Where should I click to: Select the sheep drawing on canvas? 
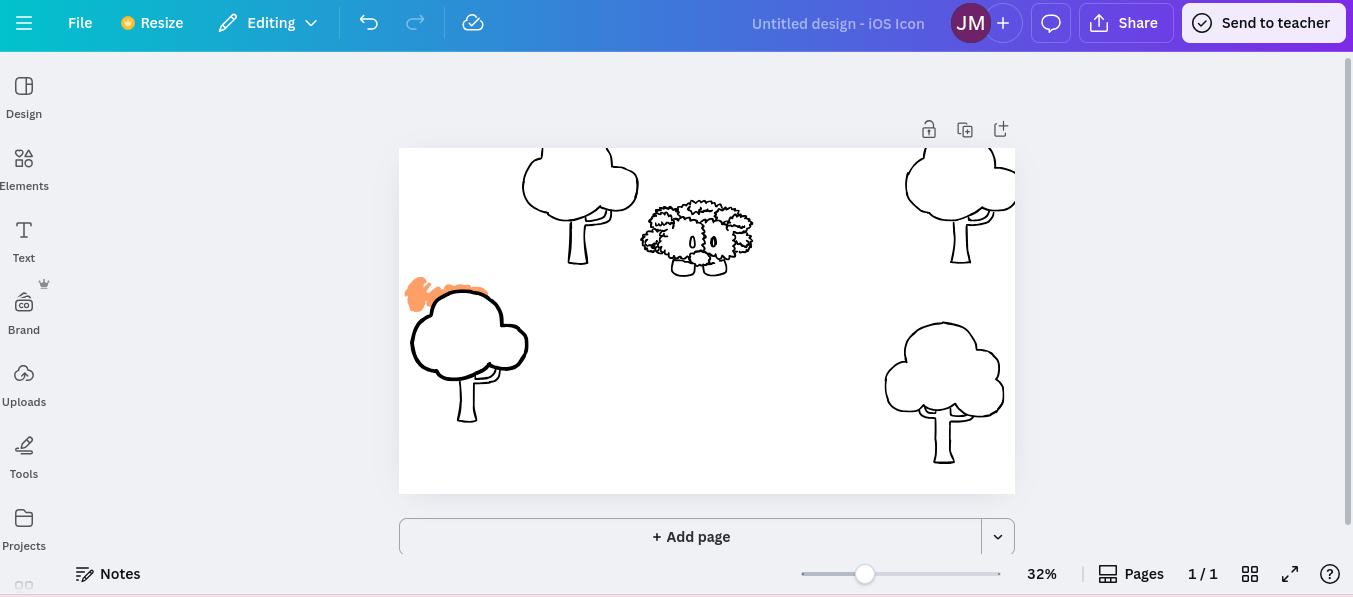[697, 238]
